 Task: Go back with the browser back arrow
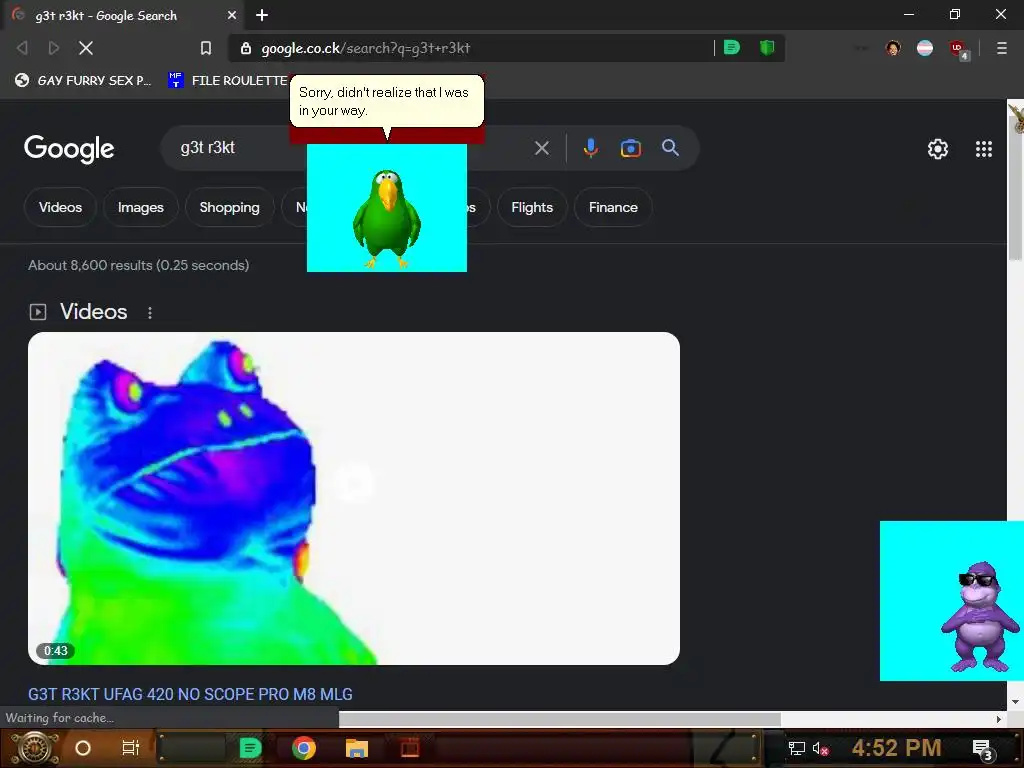(23, 48)
